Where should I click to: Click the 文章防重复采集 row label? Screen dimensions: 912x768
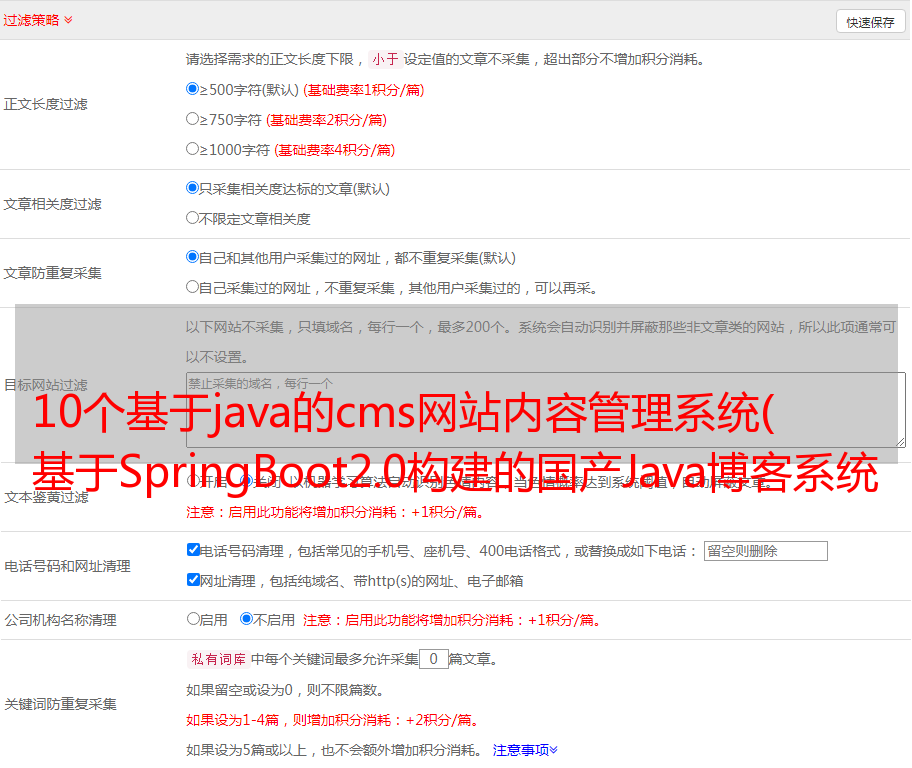tap(52, 273)
